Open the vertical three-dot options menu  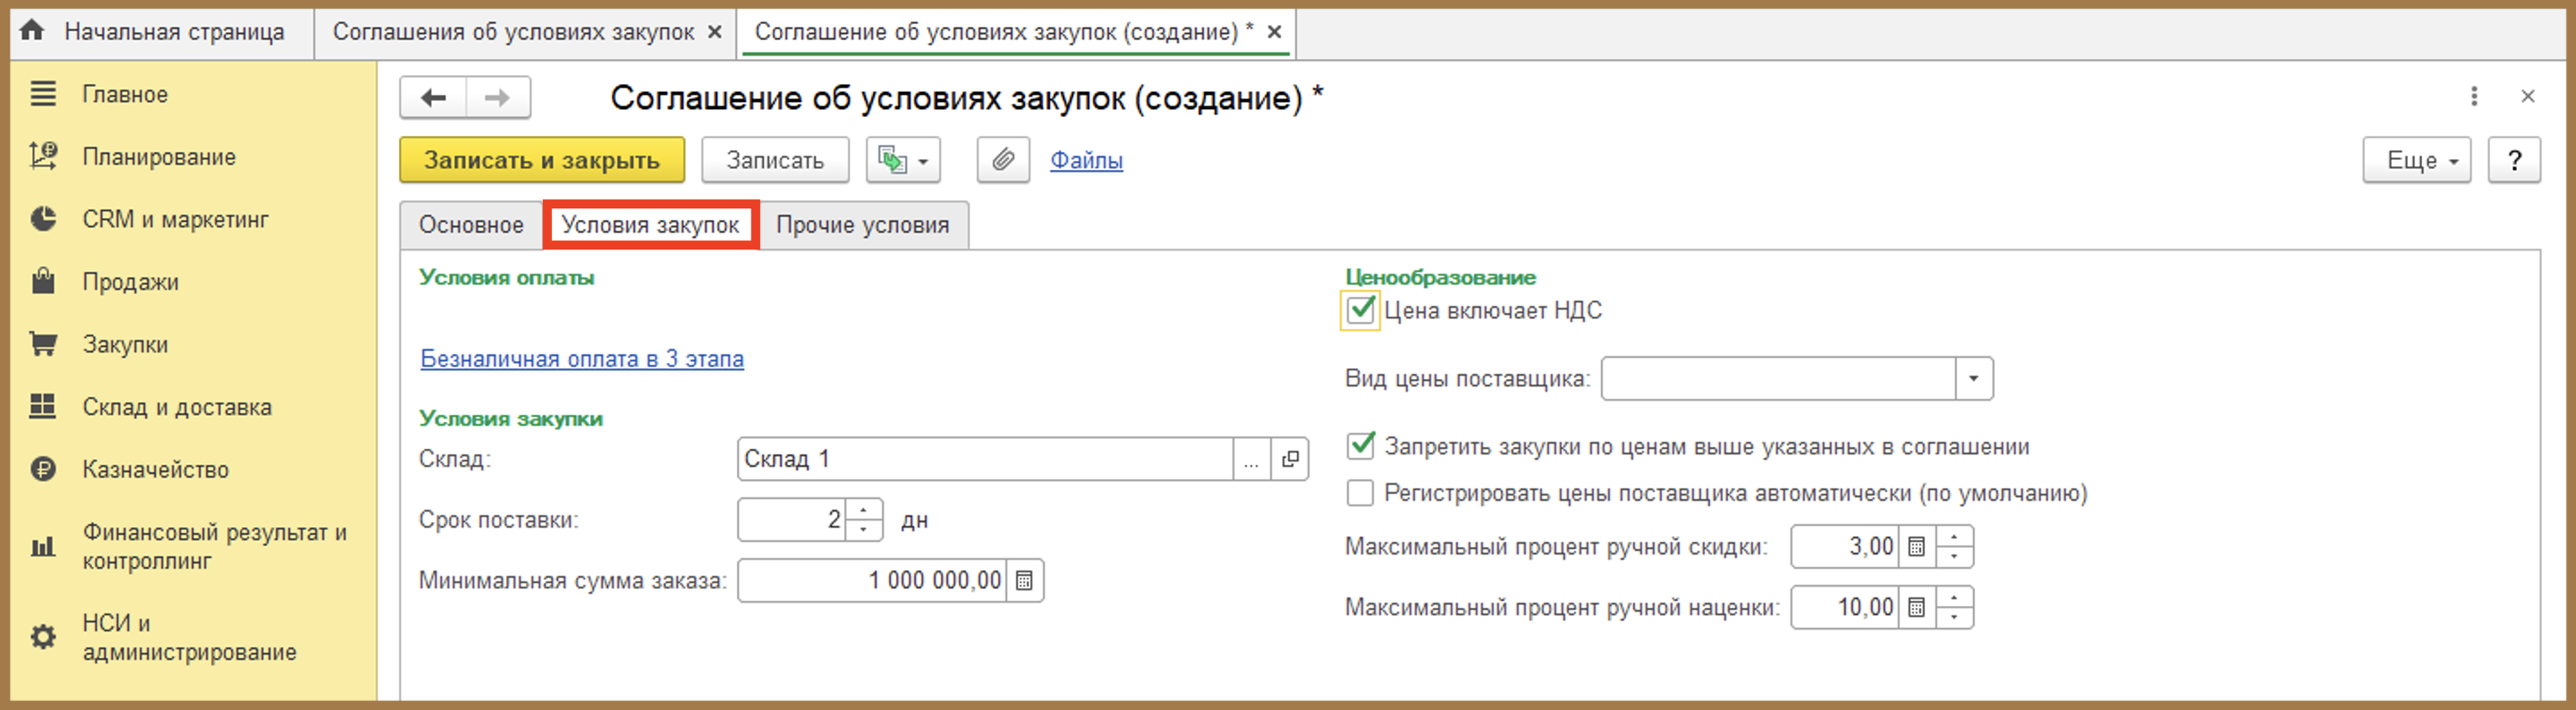tap(2474, 96)
